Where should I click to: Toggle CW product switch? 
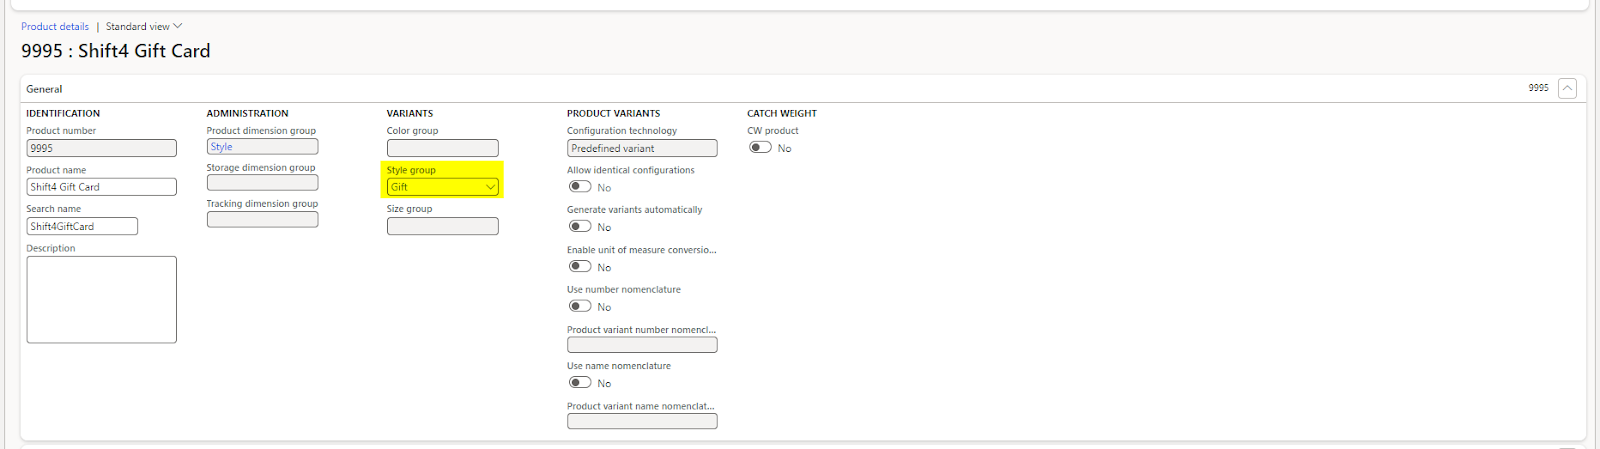tap(760, 148)
